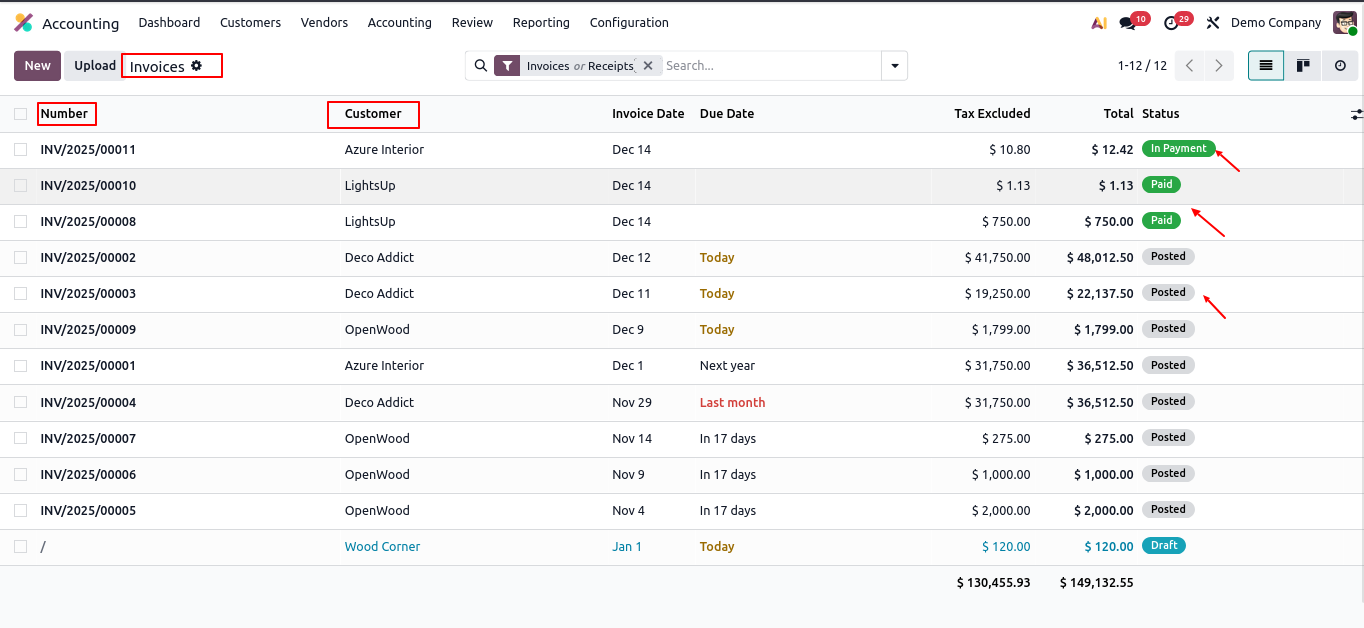Open the Reporting menu

click(x=541, y=23)
